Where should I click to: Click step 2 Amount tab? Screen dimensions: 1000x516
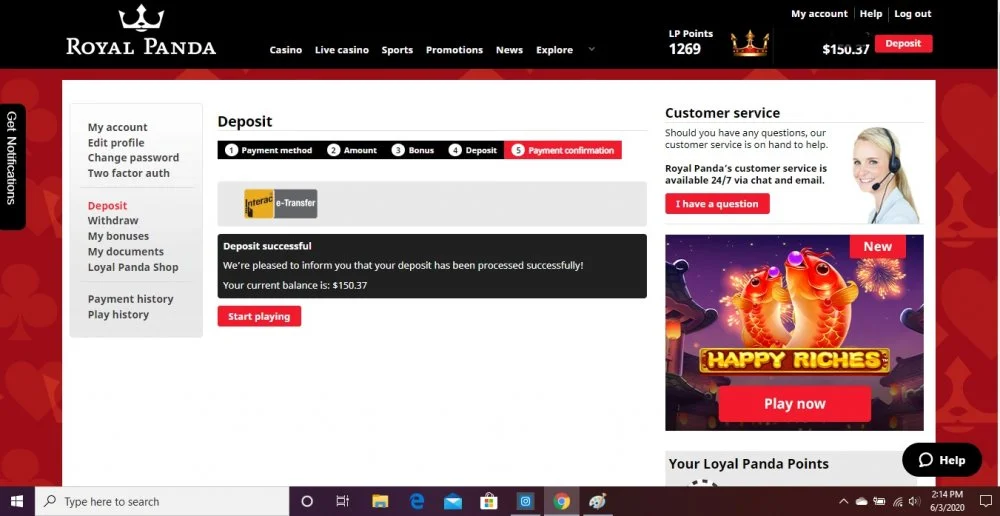pos(352,151)
